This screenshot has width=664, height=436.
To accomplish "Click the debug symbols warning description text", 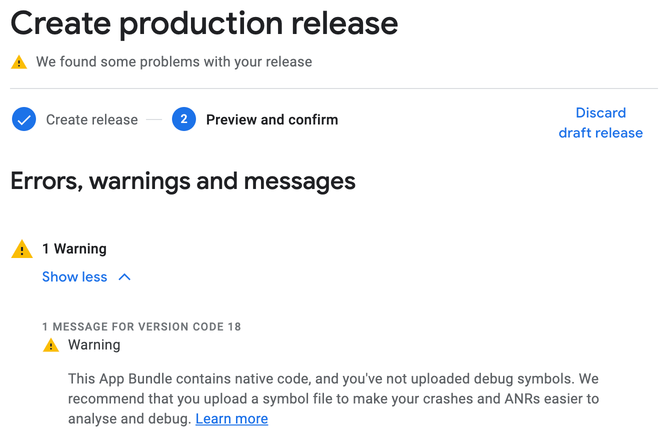I will click(x=334, y=398).
